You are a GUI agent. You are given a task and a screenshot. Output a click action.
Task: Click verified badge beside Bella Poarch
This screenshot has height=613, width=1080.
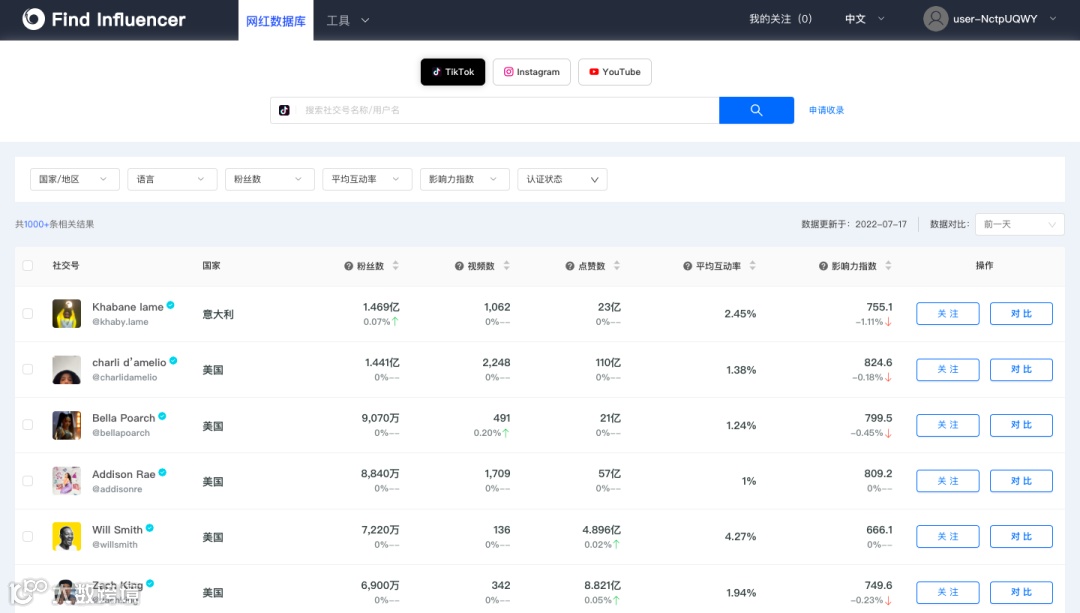pos(163,416)
